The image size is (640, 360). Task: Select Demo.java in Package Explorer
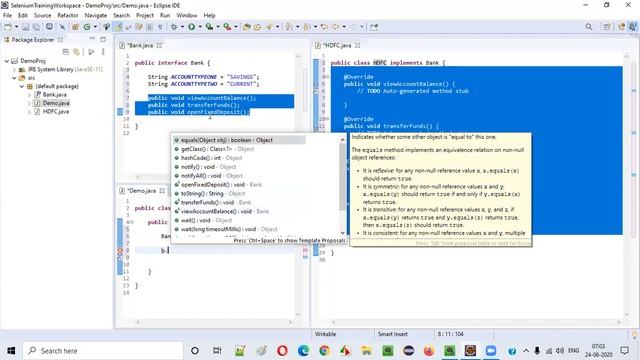pyautogui.click(x=56, y=103)
